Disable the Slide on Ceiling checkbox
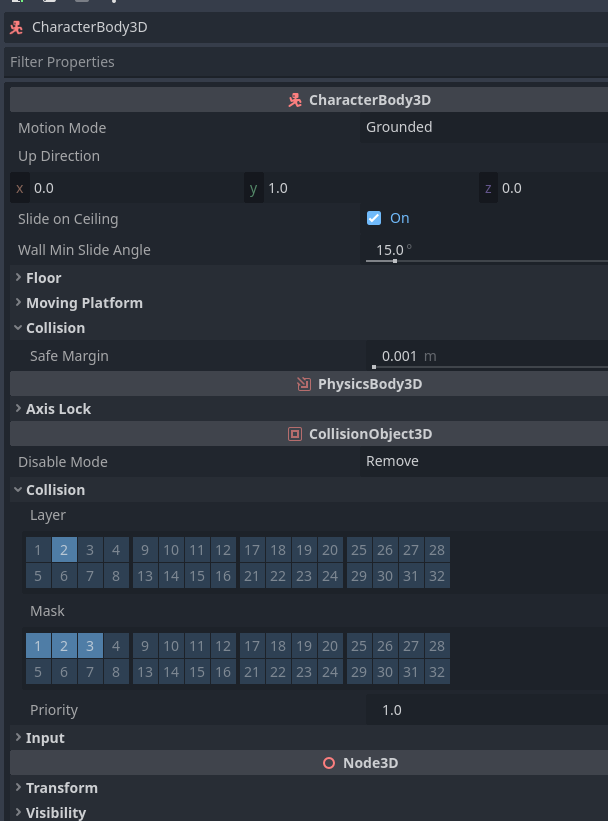608x821 pixels. [x=374, y=218]
